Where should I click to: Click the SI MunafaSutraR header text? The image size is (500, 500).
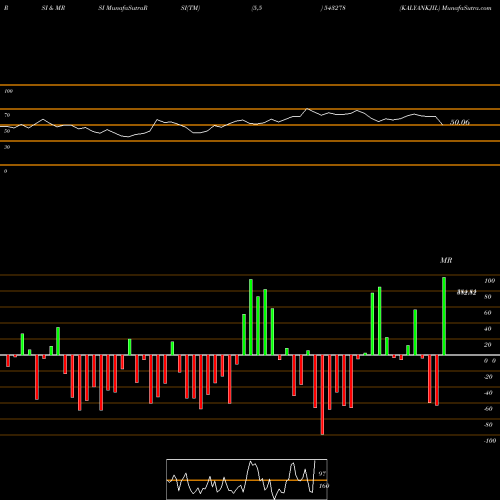tap(123, 8)
